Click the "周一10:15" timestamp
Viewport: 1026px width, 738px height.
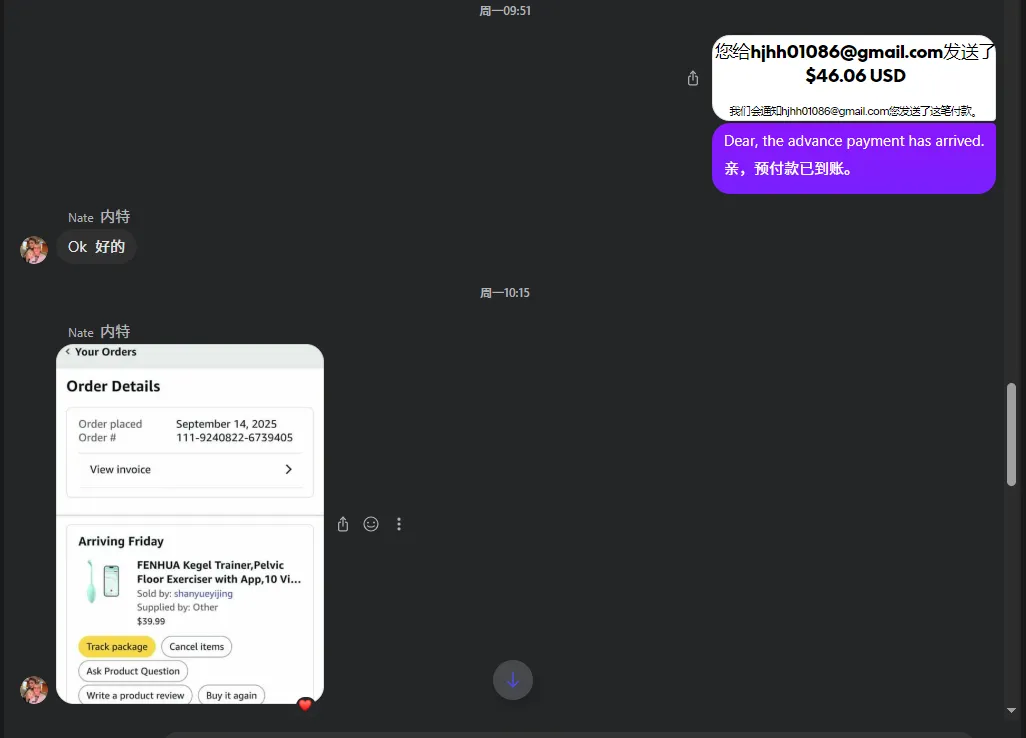505,293
